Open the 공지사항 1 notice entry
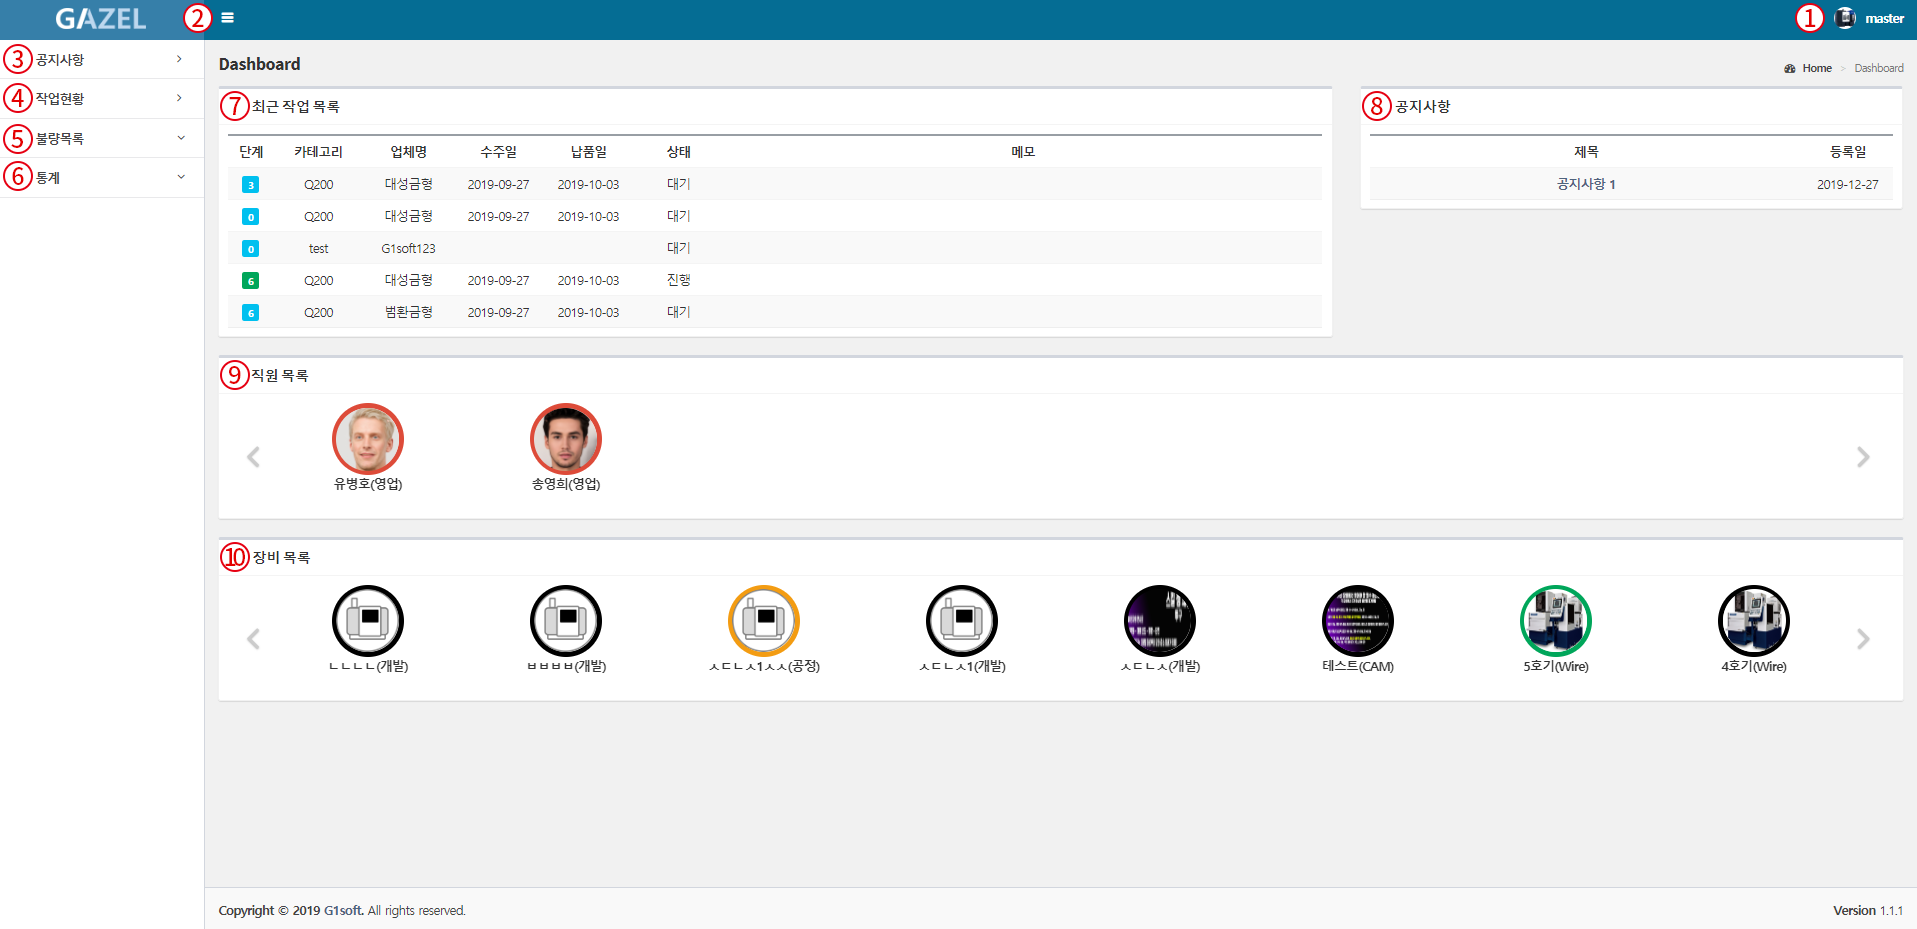The image size is (1917, 929). click(x=1585, y=184)
